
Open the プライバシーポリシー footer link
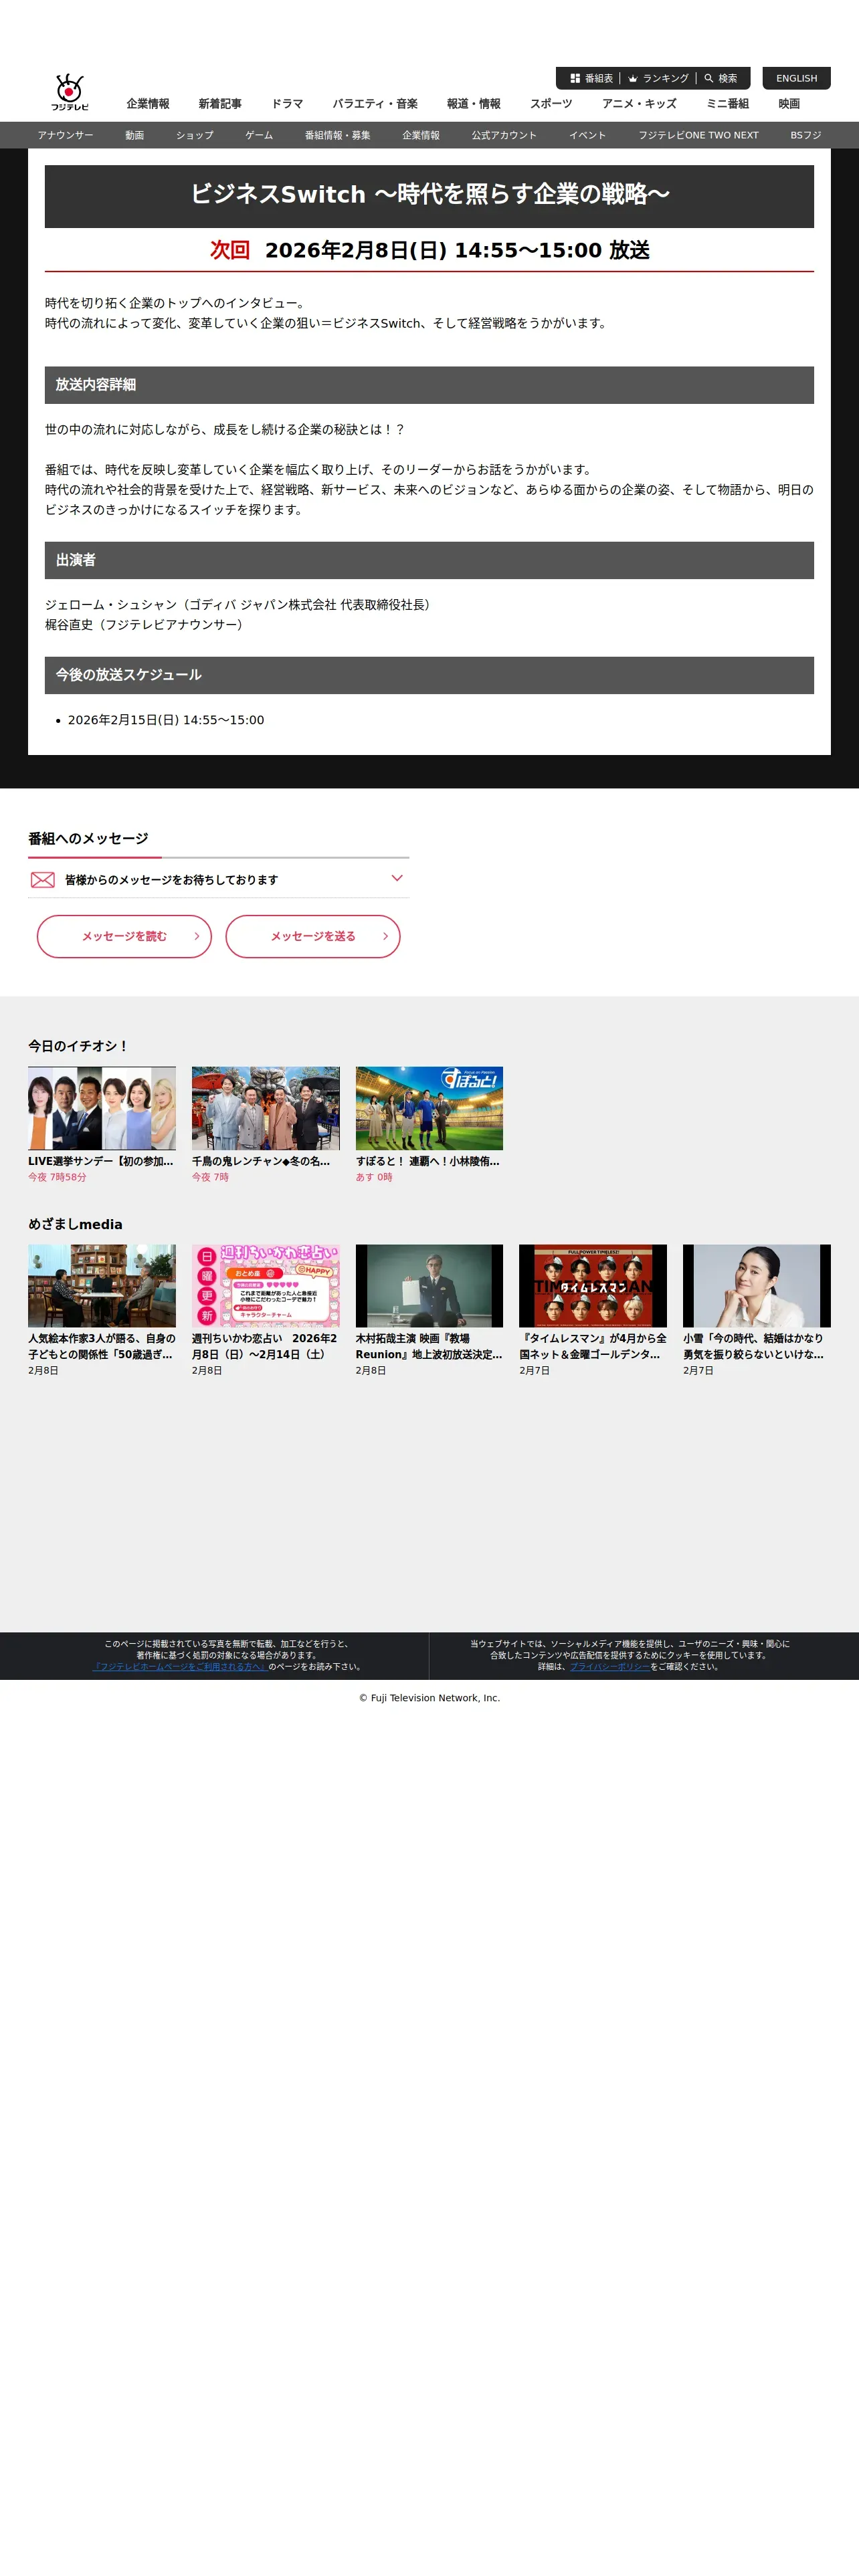pyautogui.click(x=610, y=1667)
